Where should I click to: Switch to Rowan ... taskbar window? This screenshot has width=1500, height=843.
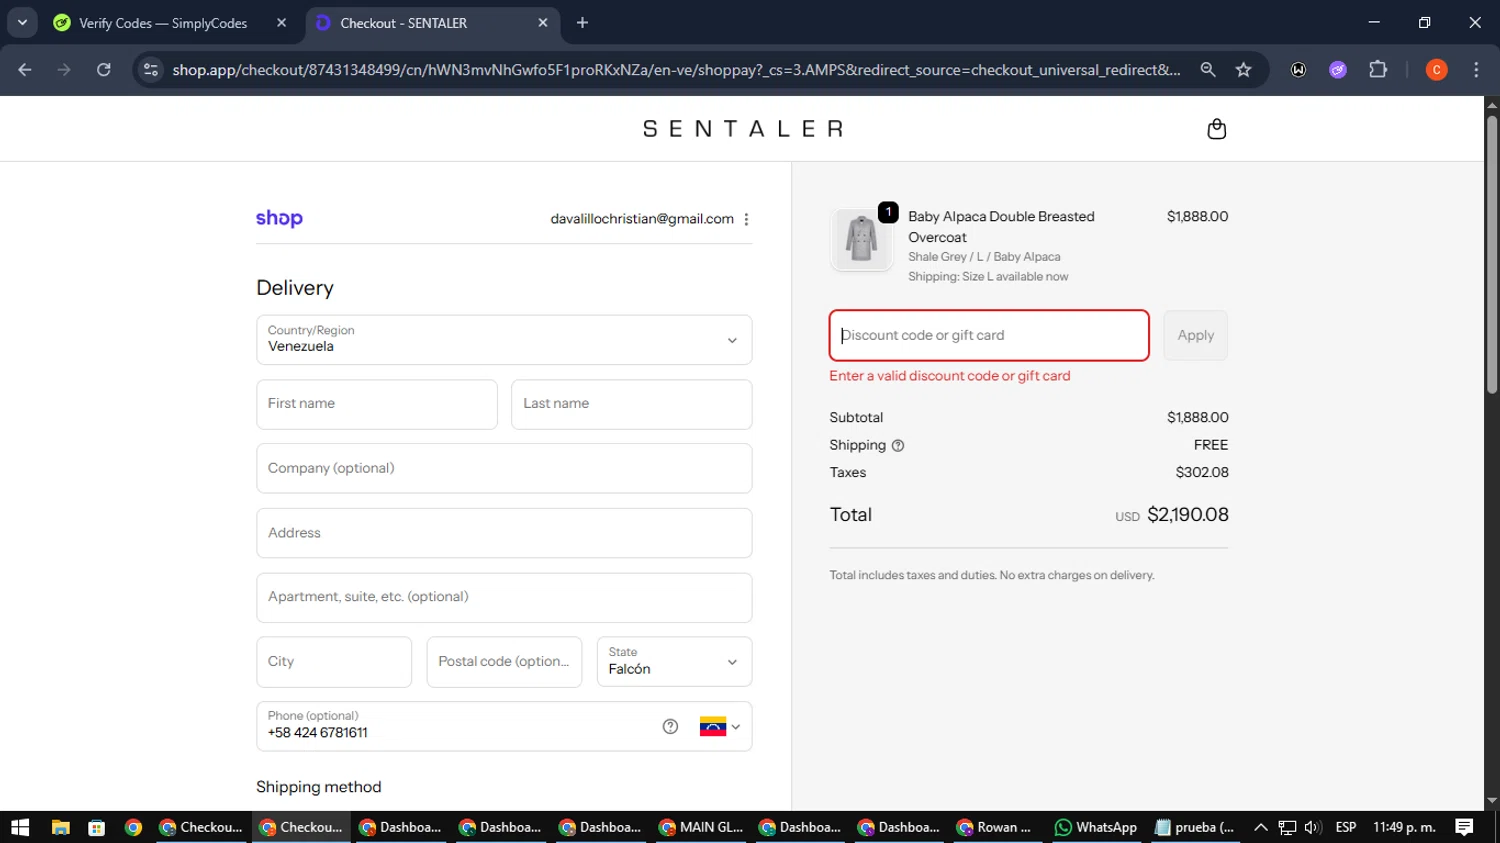(x=995, y=827)
